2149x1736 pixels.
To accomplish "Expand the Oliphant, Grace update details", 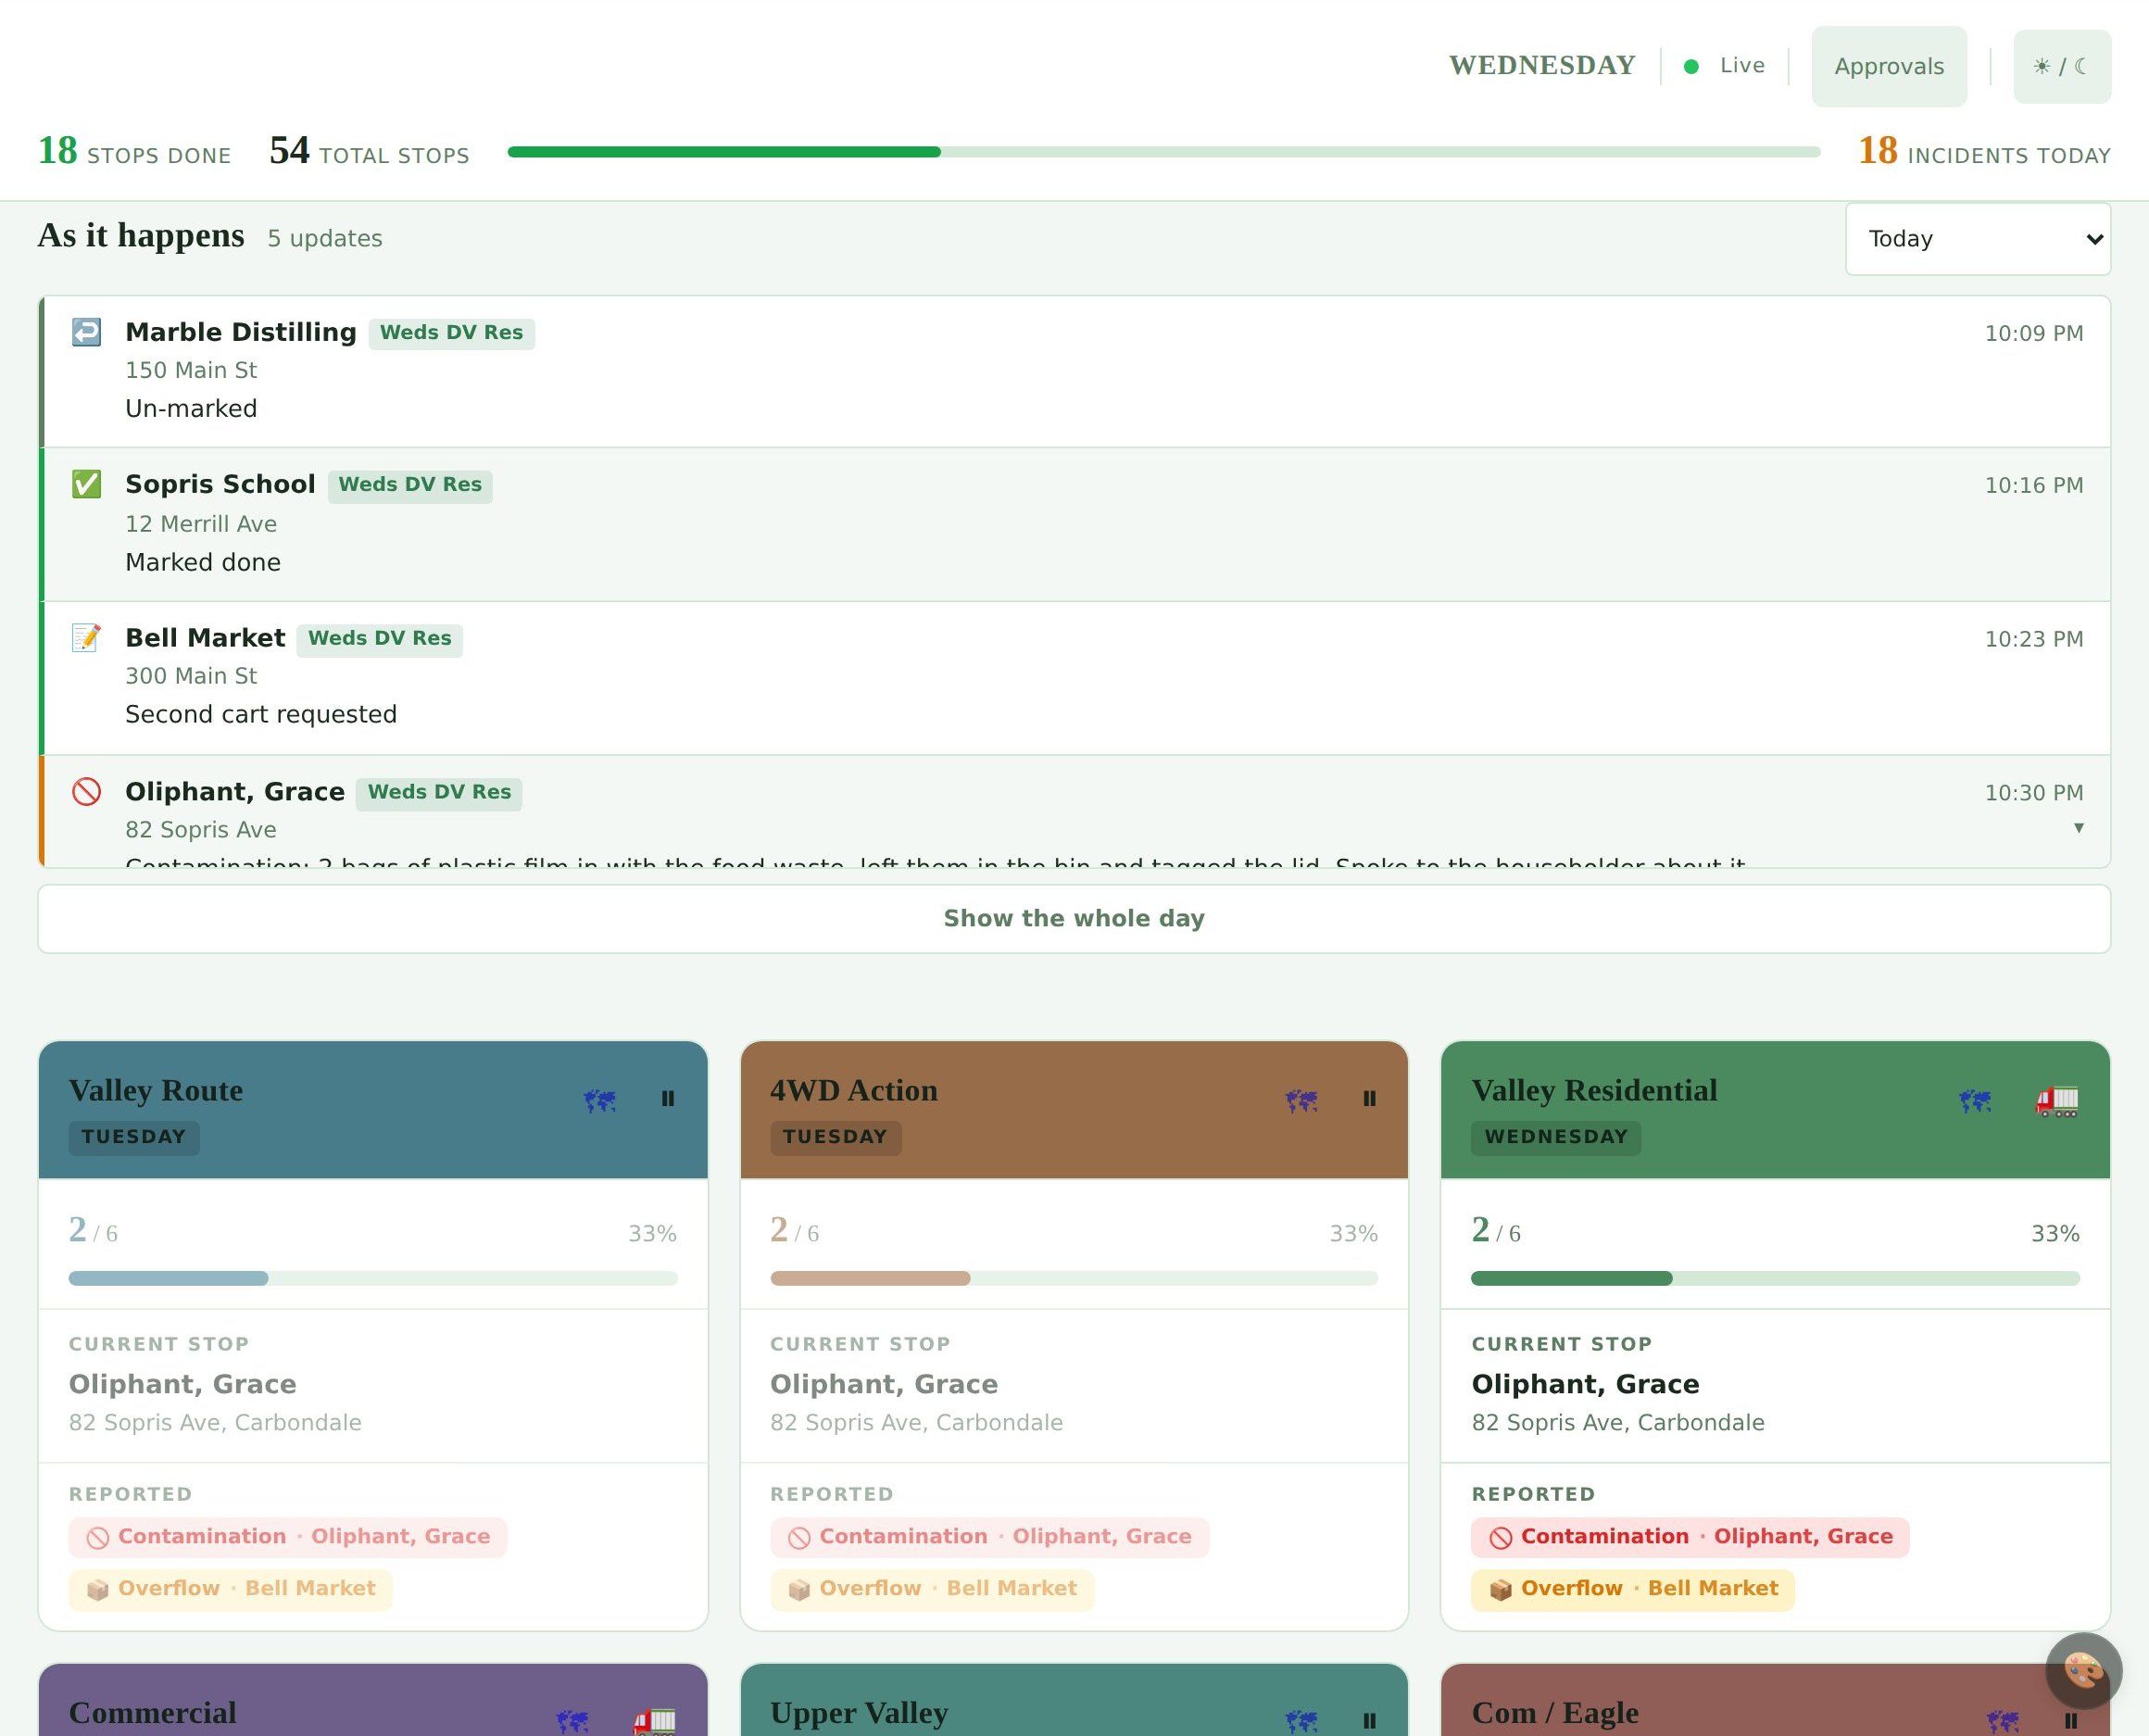I will pos(2079,827).
